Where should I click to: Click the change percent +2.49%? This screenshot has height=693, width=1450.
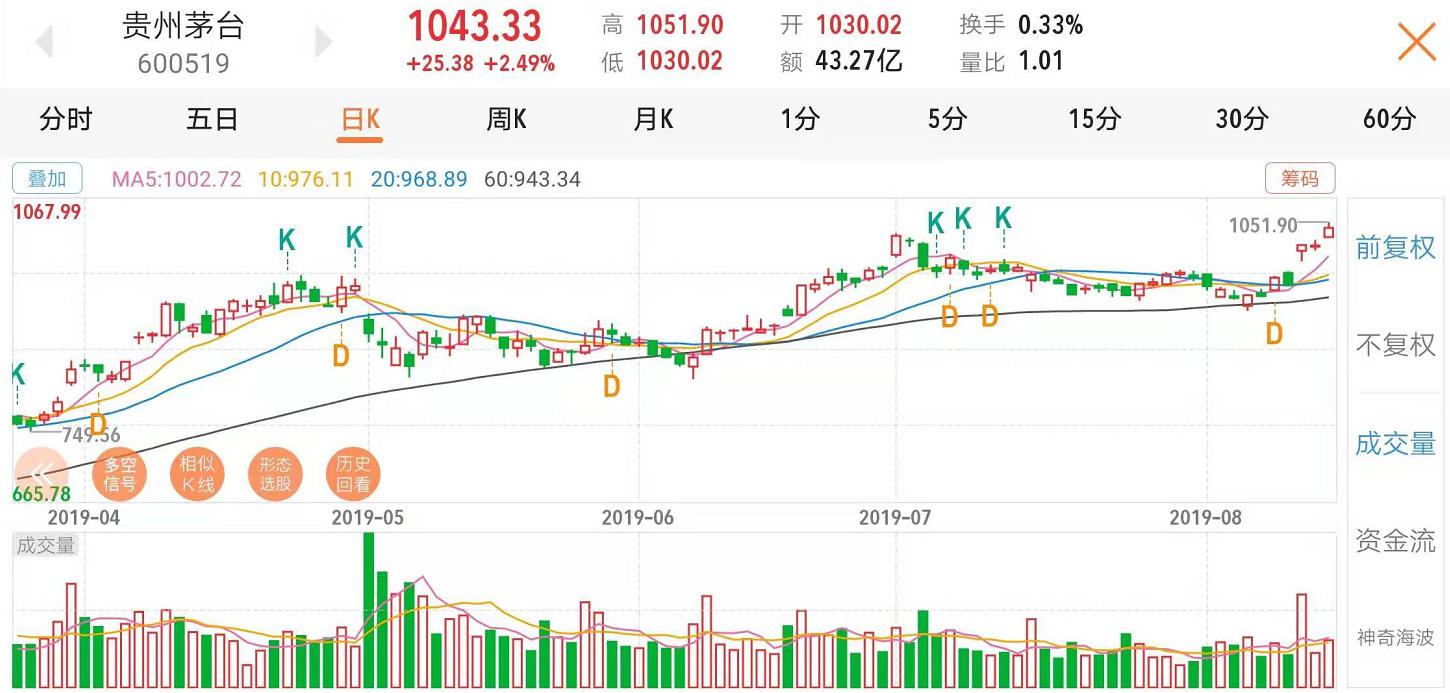click(x=519, y=64)
